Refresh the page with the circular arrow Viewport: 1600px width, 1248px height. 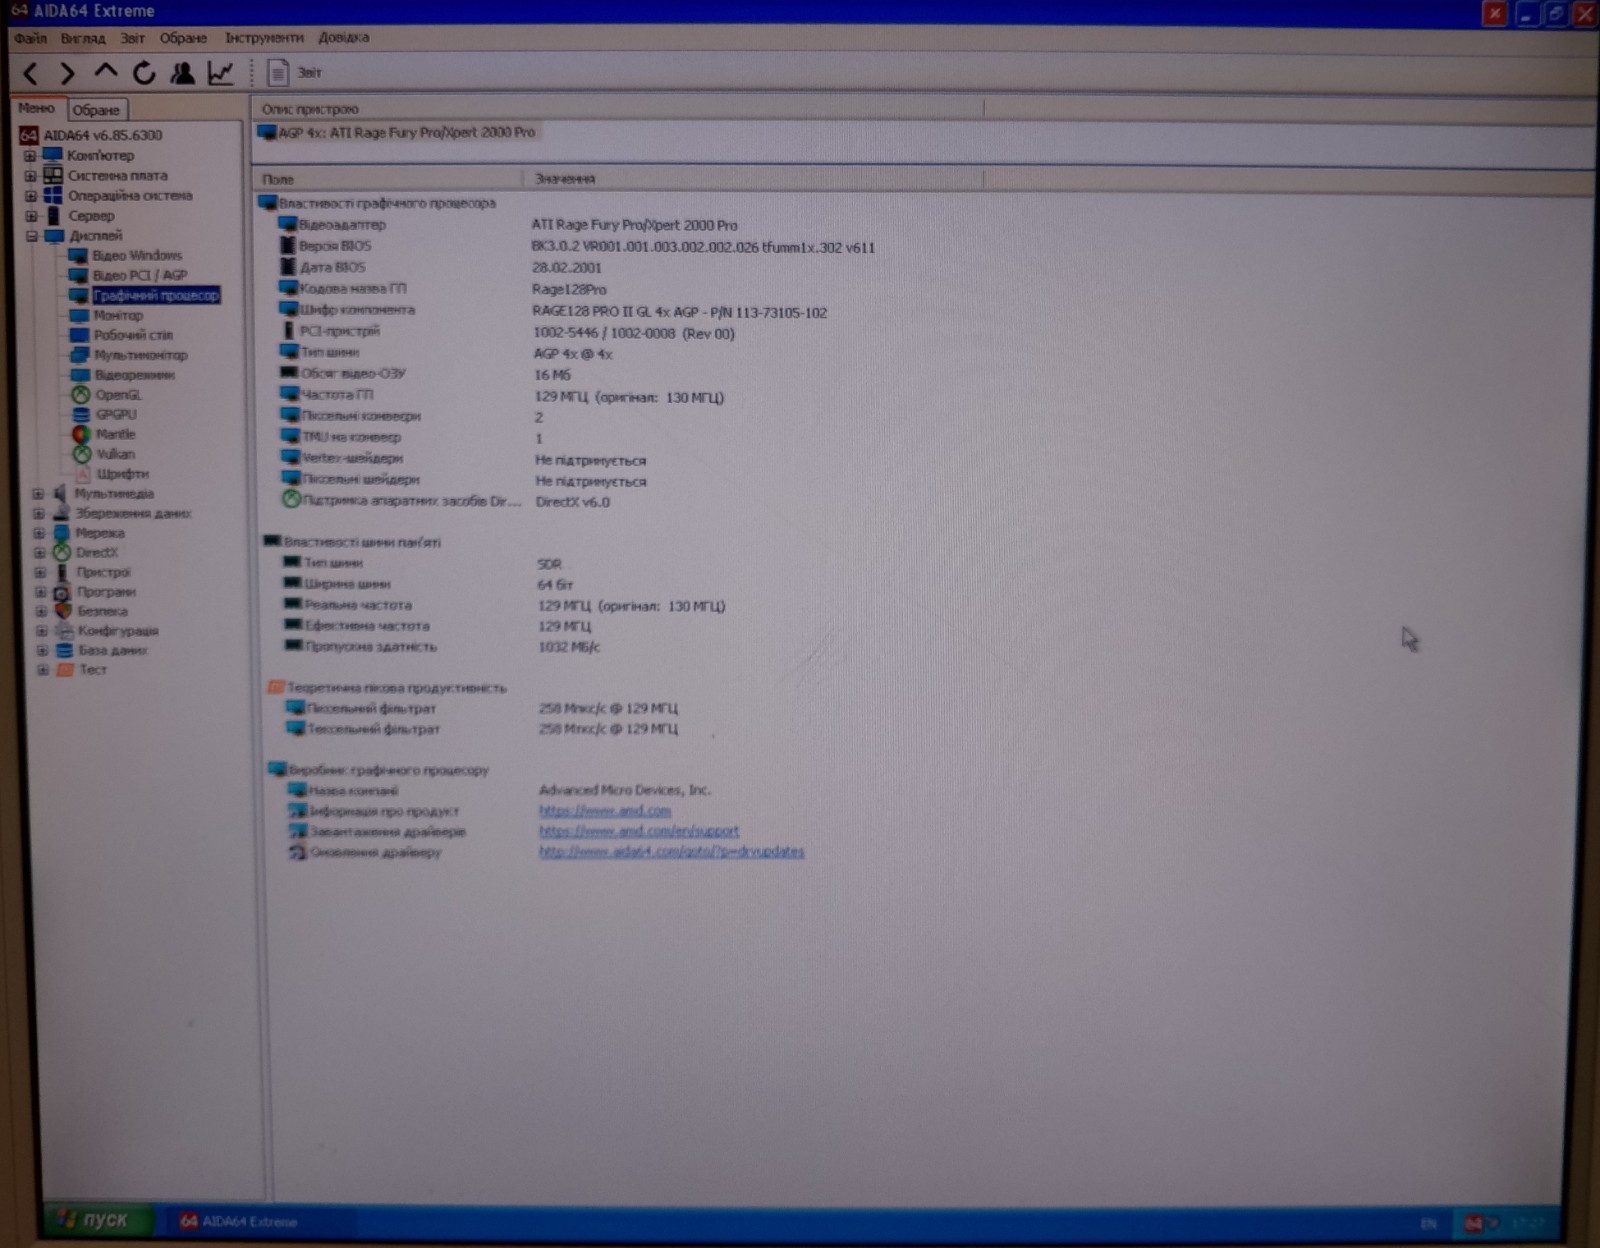click(144, 73)
